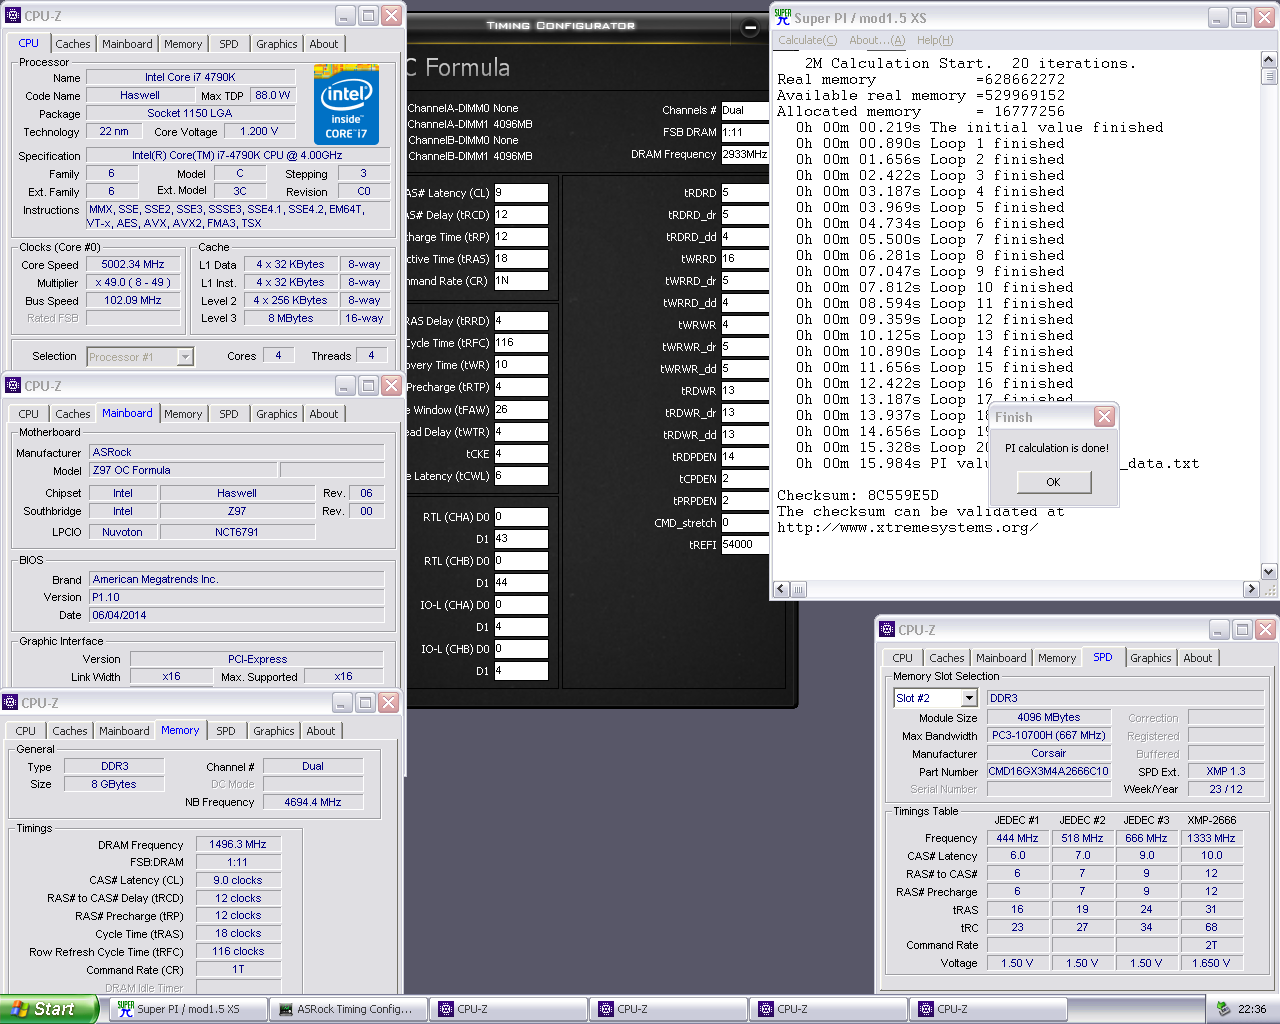Click the processor name Intel Core i7 4790K
The image size is (1280, 1024).
pyautogui.click(x=190, y=77)
